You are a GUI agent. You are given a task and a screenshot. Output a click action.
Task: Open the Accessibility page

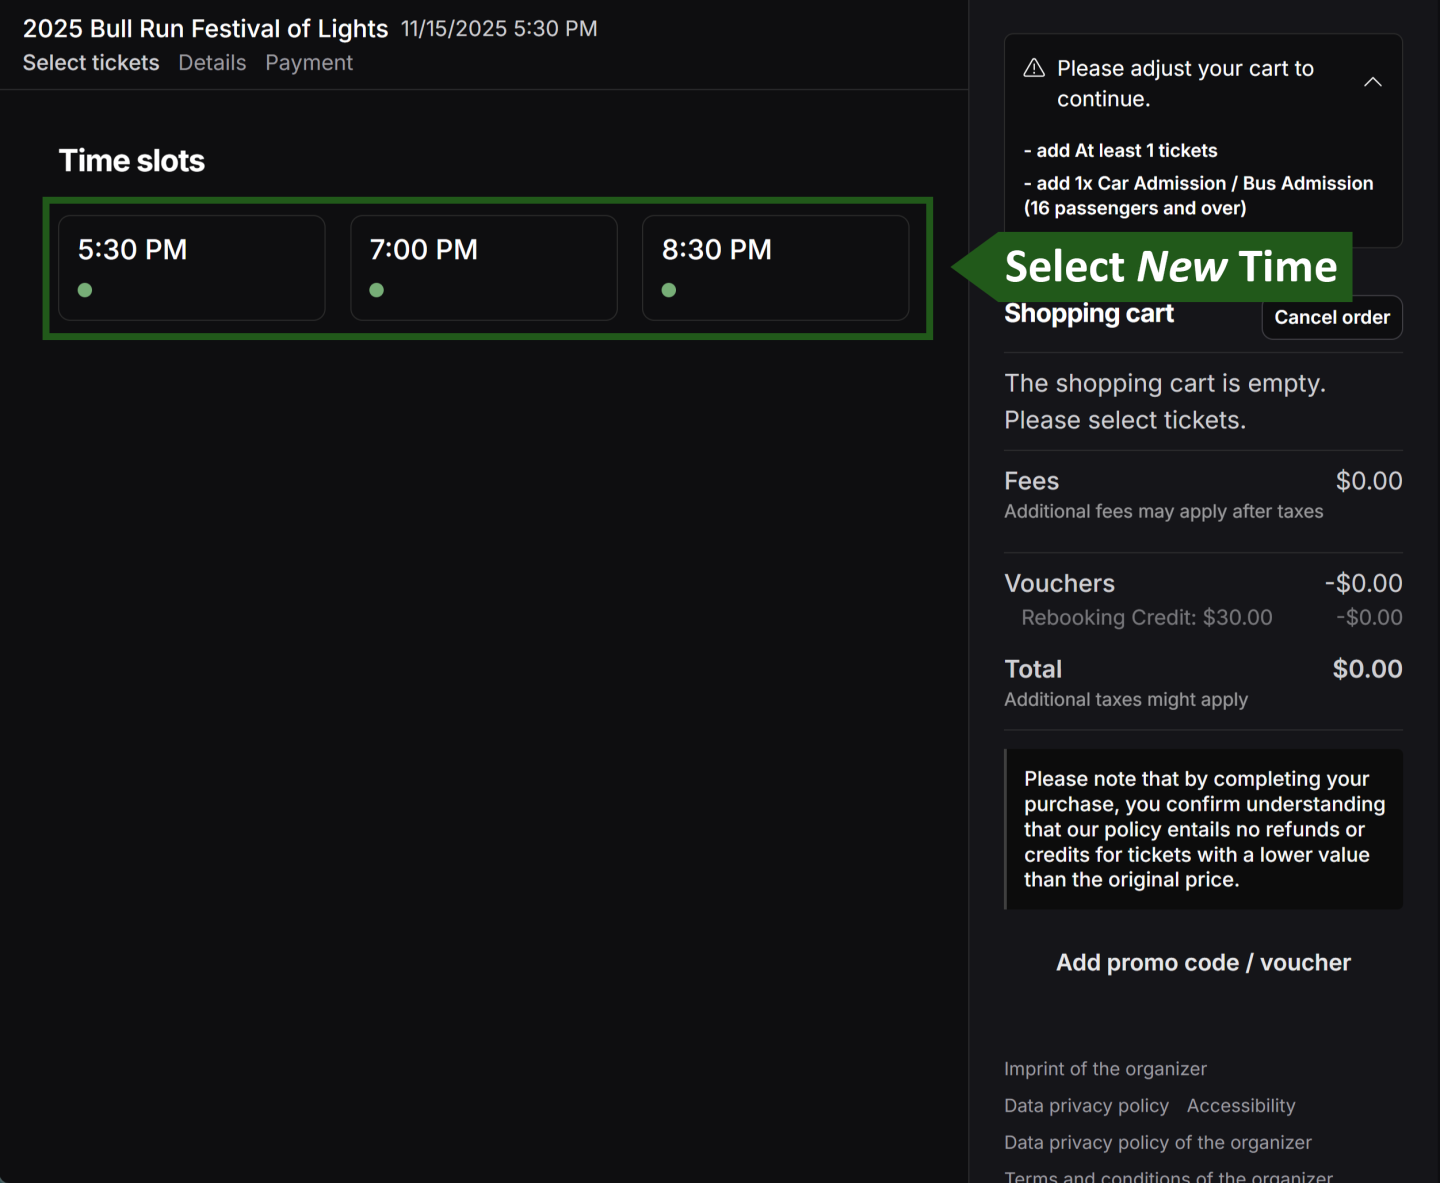1241,1105
